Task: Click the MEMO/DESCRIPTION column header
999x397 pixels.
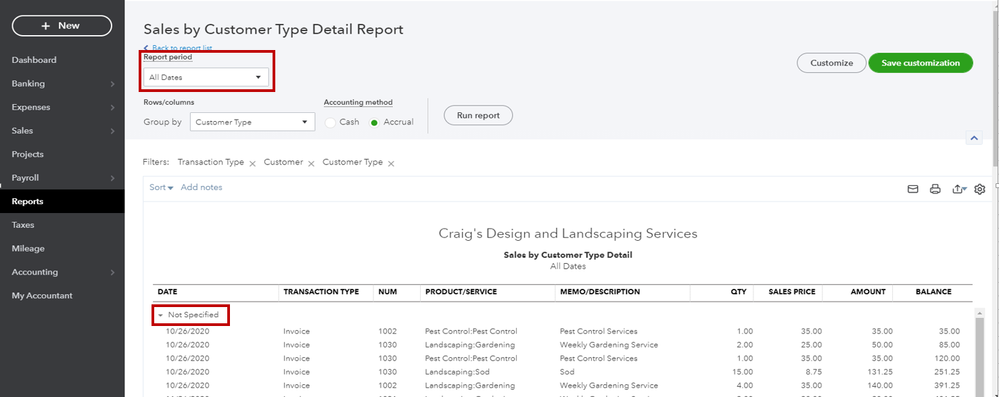Action: pos(600,292)
